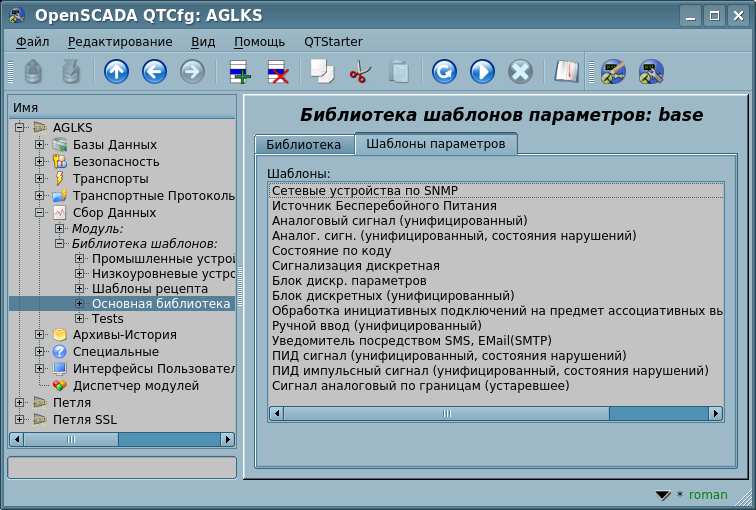
Task: Click the Save to database toolbar icon
Action: [71, 72]
